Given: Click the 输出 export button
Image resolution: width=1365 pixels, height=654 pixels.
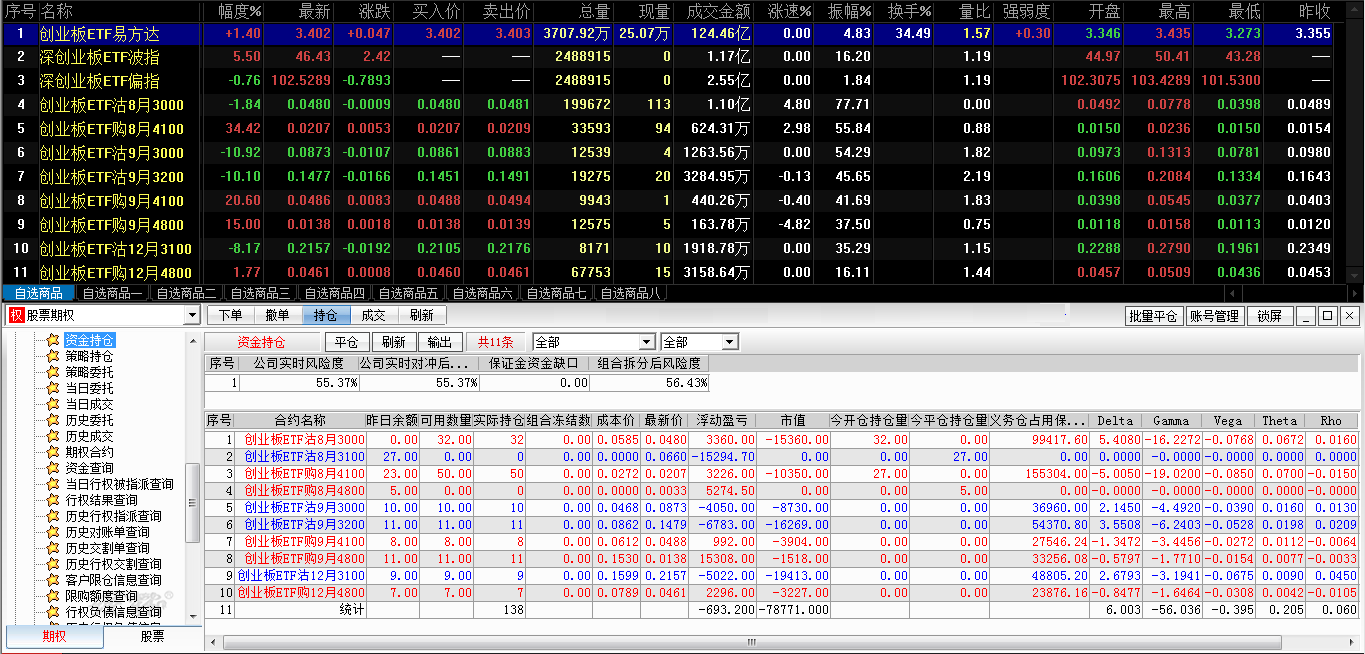Looking at the screenshot, I should coord(440,342).
